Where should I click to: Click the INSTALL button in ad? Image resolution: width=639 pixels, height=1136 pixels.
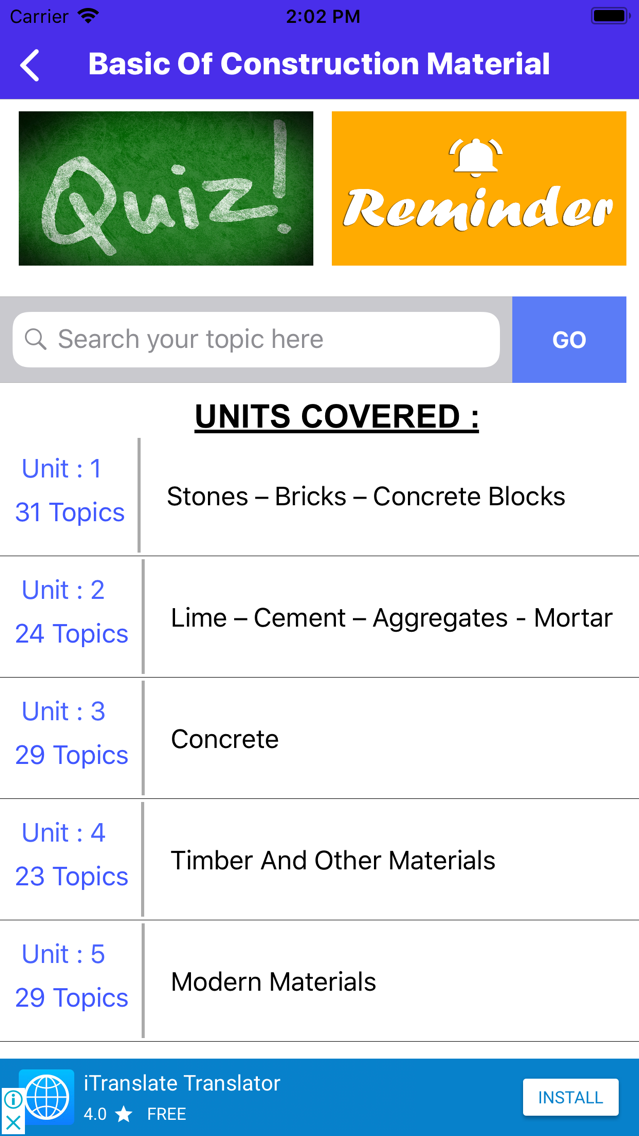tap(571, 1097)
